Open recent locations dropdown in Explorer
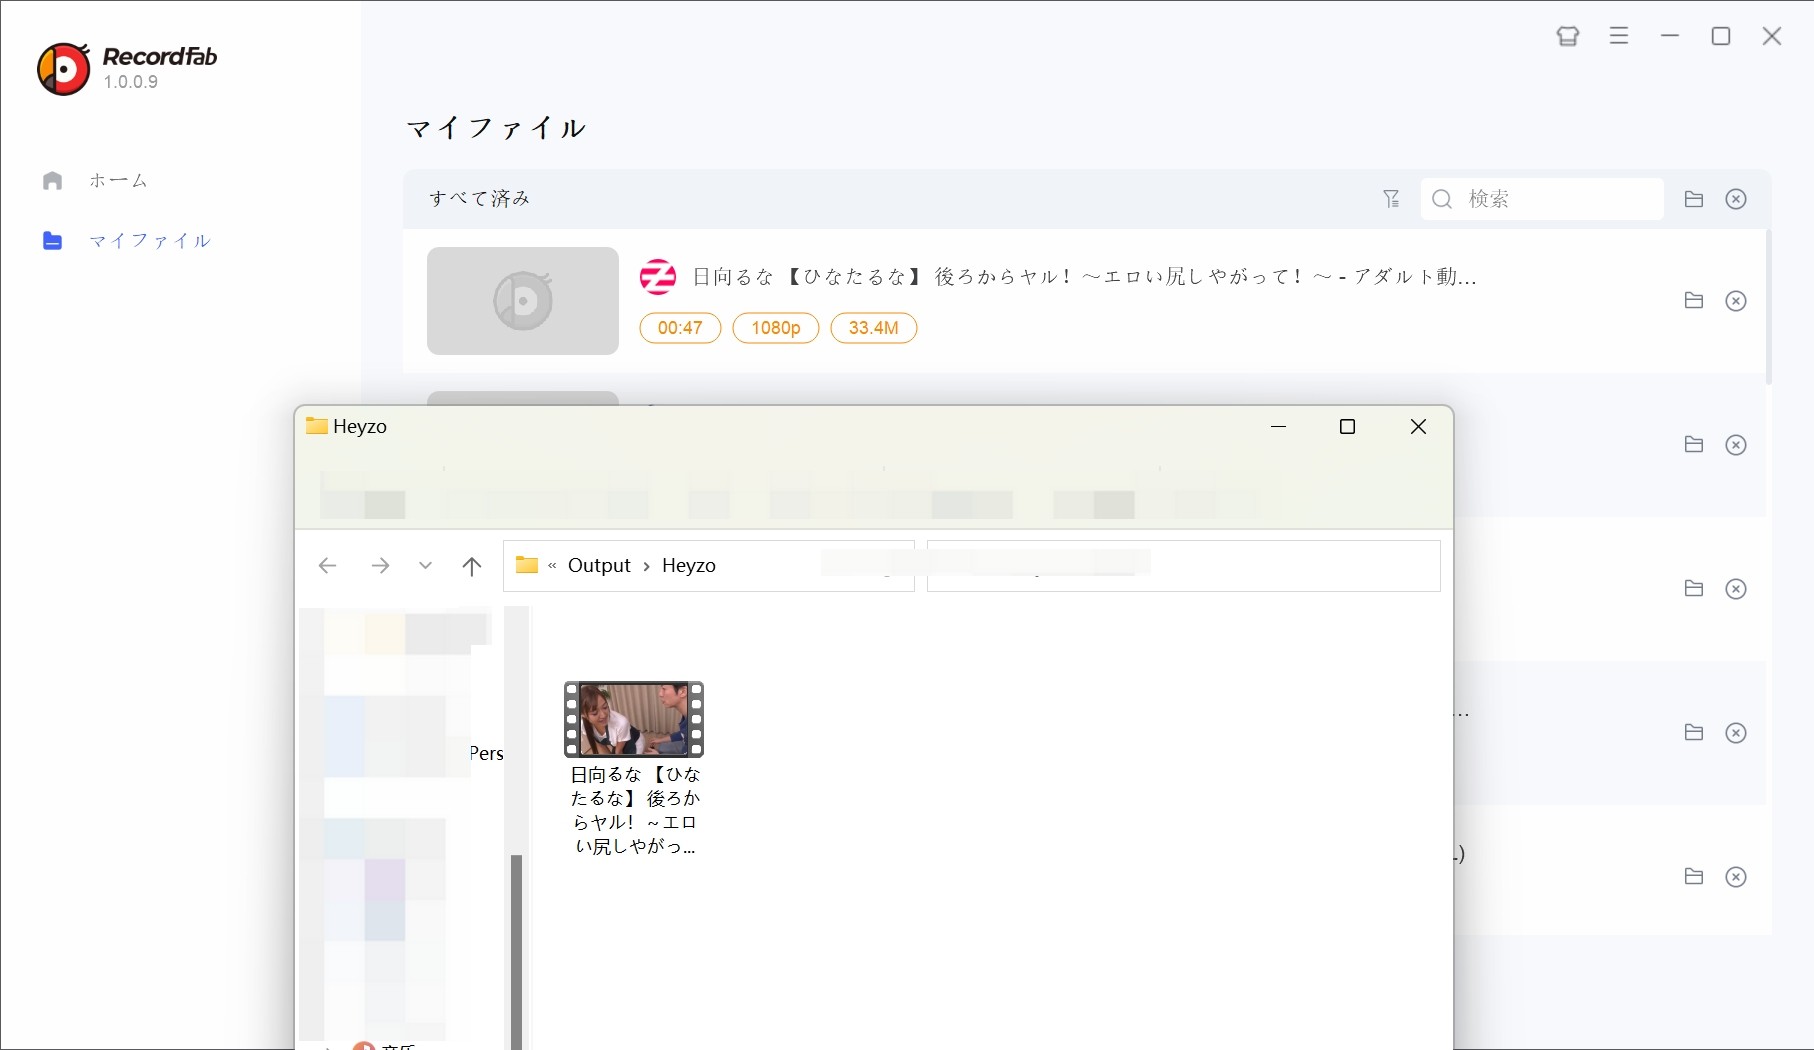The image size is (1814, 1050). [425, 566]
